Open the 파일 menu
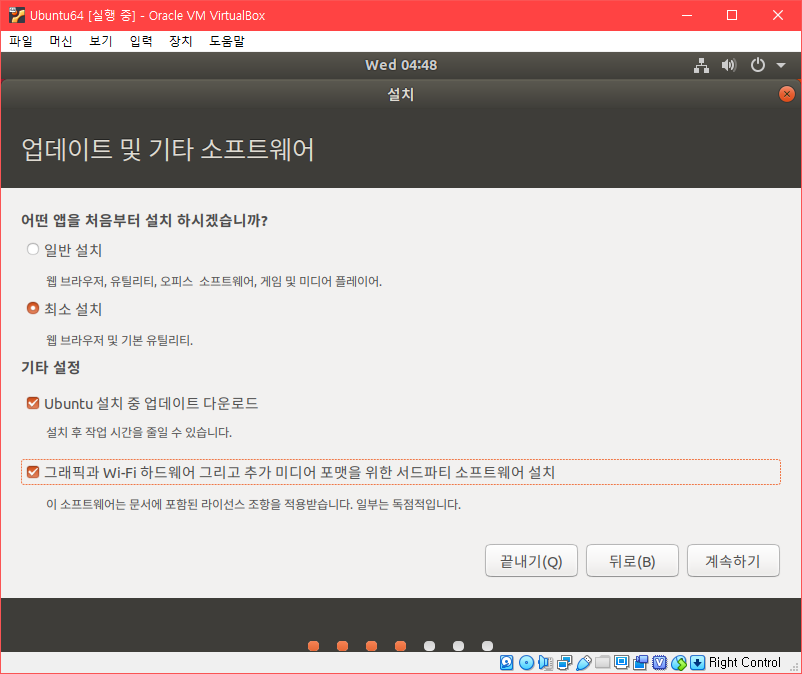 pos(21,41)
